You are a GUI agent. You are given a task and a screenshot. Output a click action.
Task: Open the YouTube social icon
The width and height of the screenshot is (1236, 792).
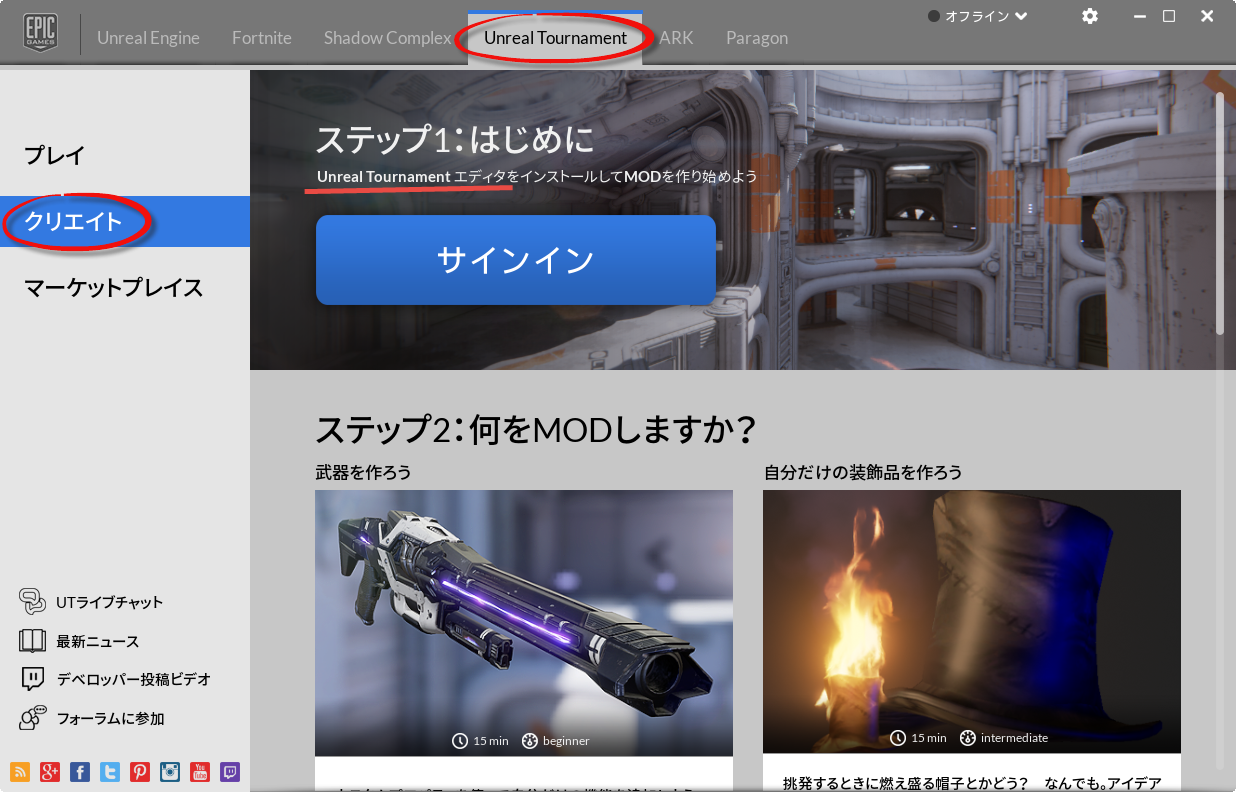pos(200,771)
